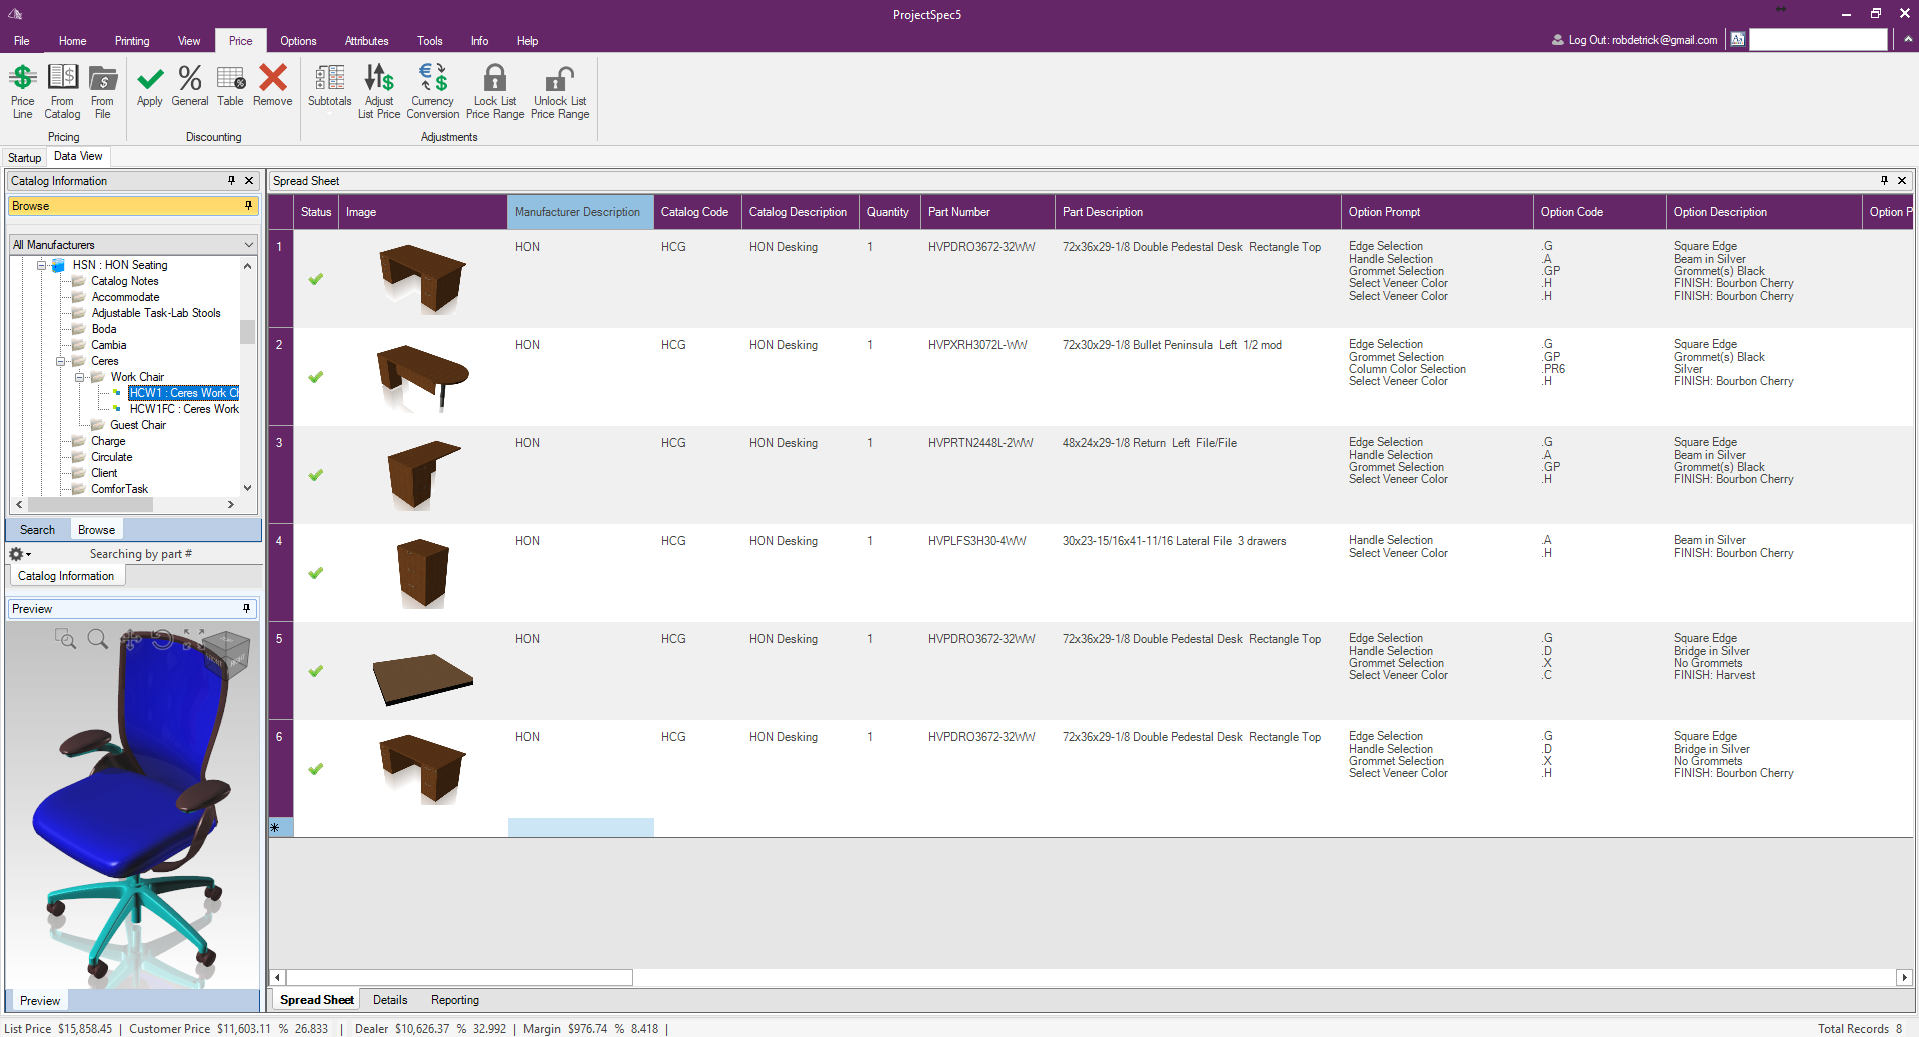Collapse the ribbon with top-right arrow
This screenshot has height=1037, width=1919.
[1908, 40]
